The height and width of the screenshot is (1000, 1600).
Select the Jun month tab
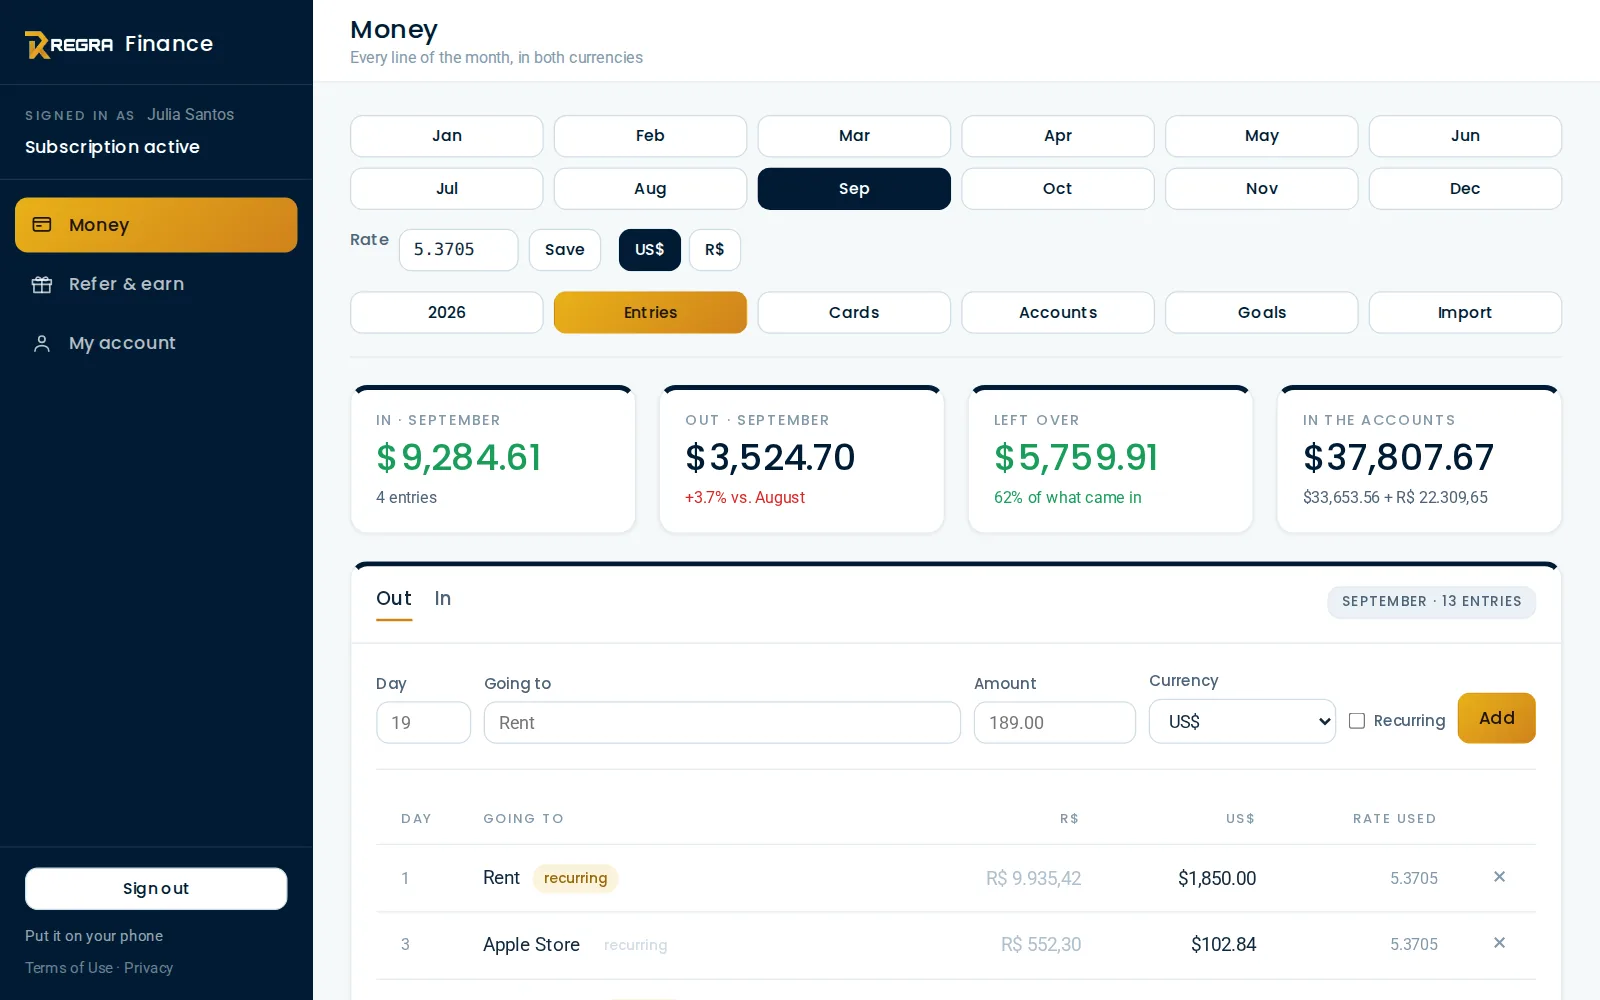1465,136
